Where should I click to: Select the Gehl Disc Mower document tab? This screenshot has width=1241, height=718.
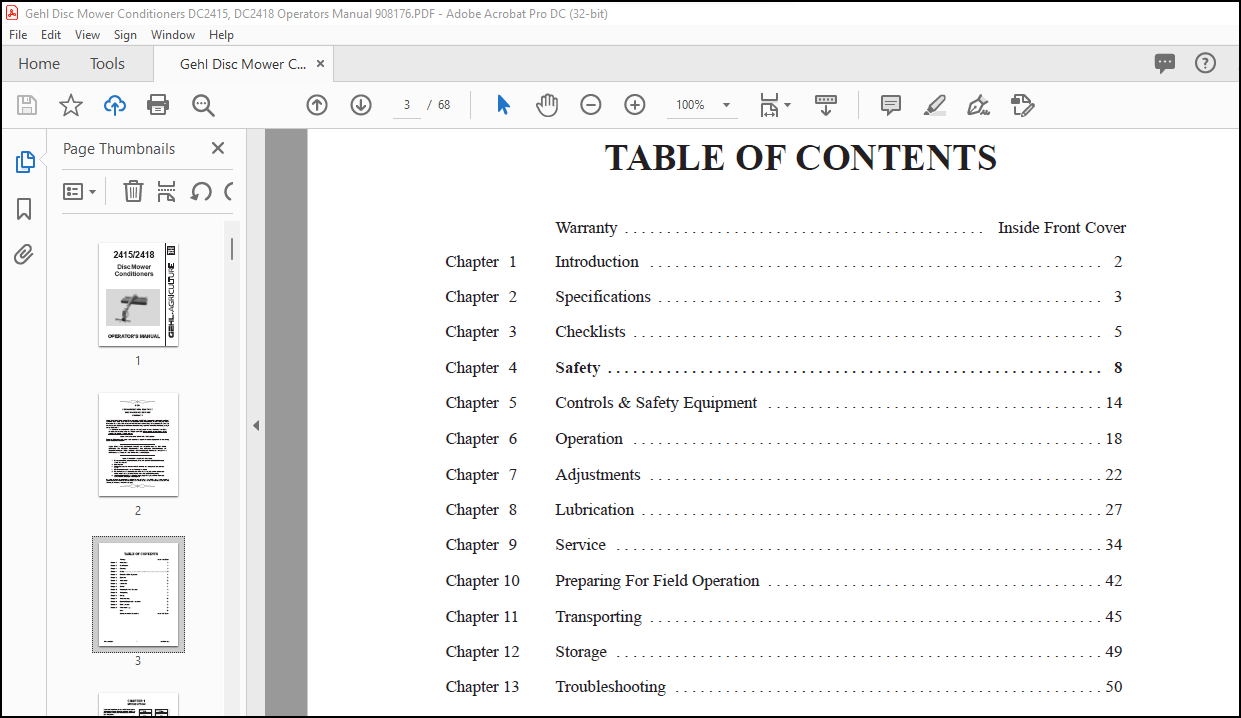tap(243, 64)
